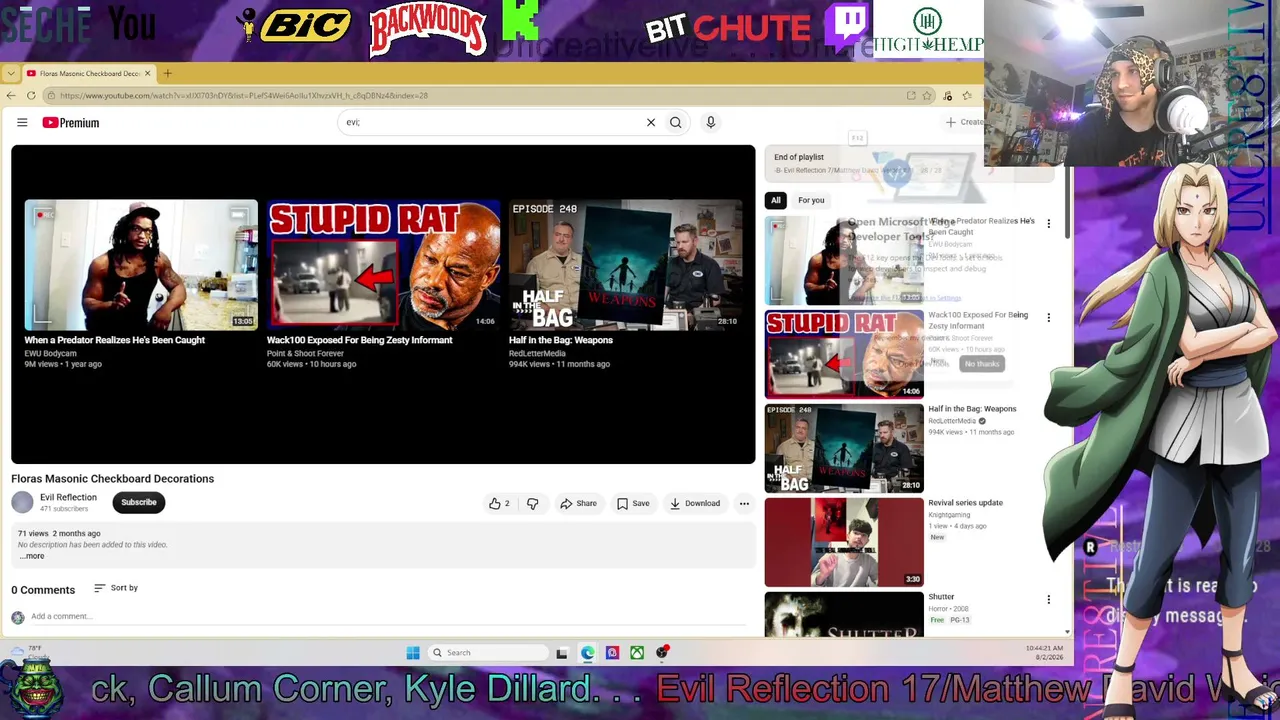Open OBS Studio from the taskbar
1280x720 pixels.
pyautogui.click(x=662, y=653)
